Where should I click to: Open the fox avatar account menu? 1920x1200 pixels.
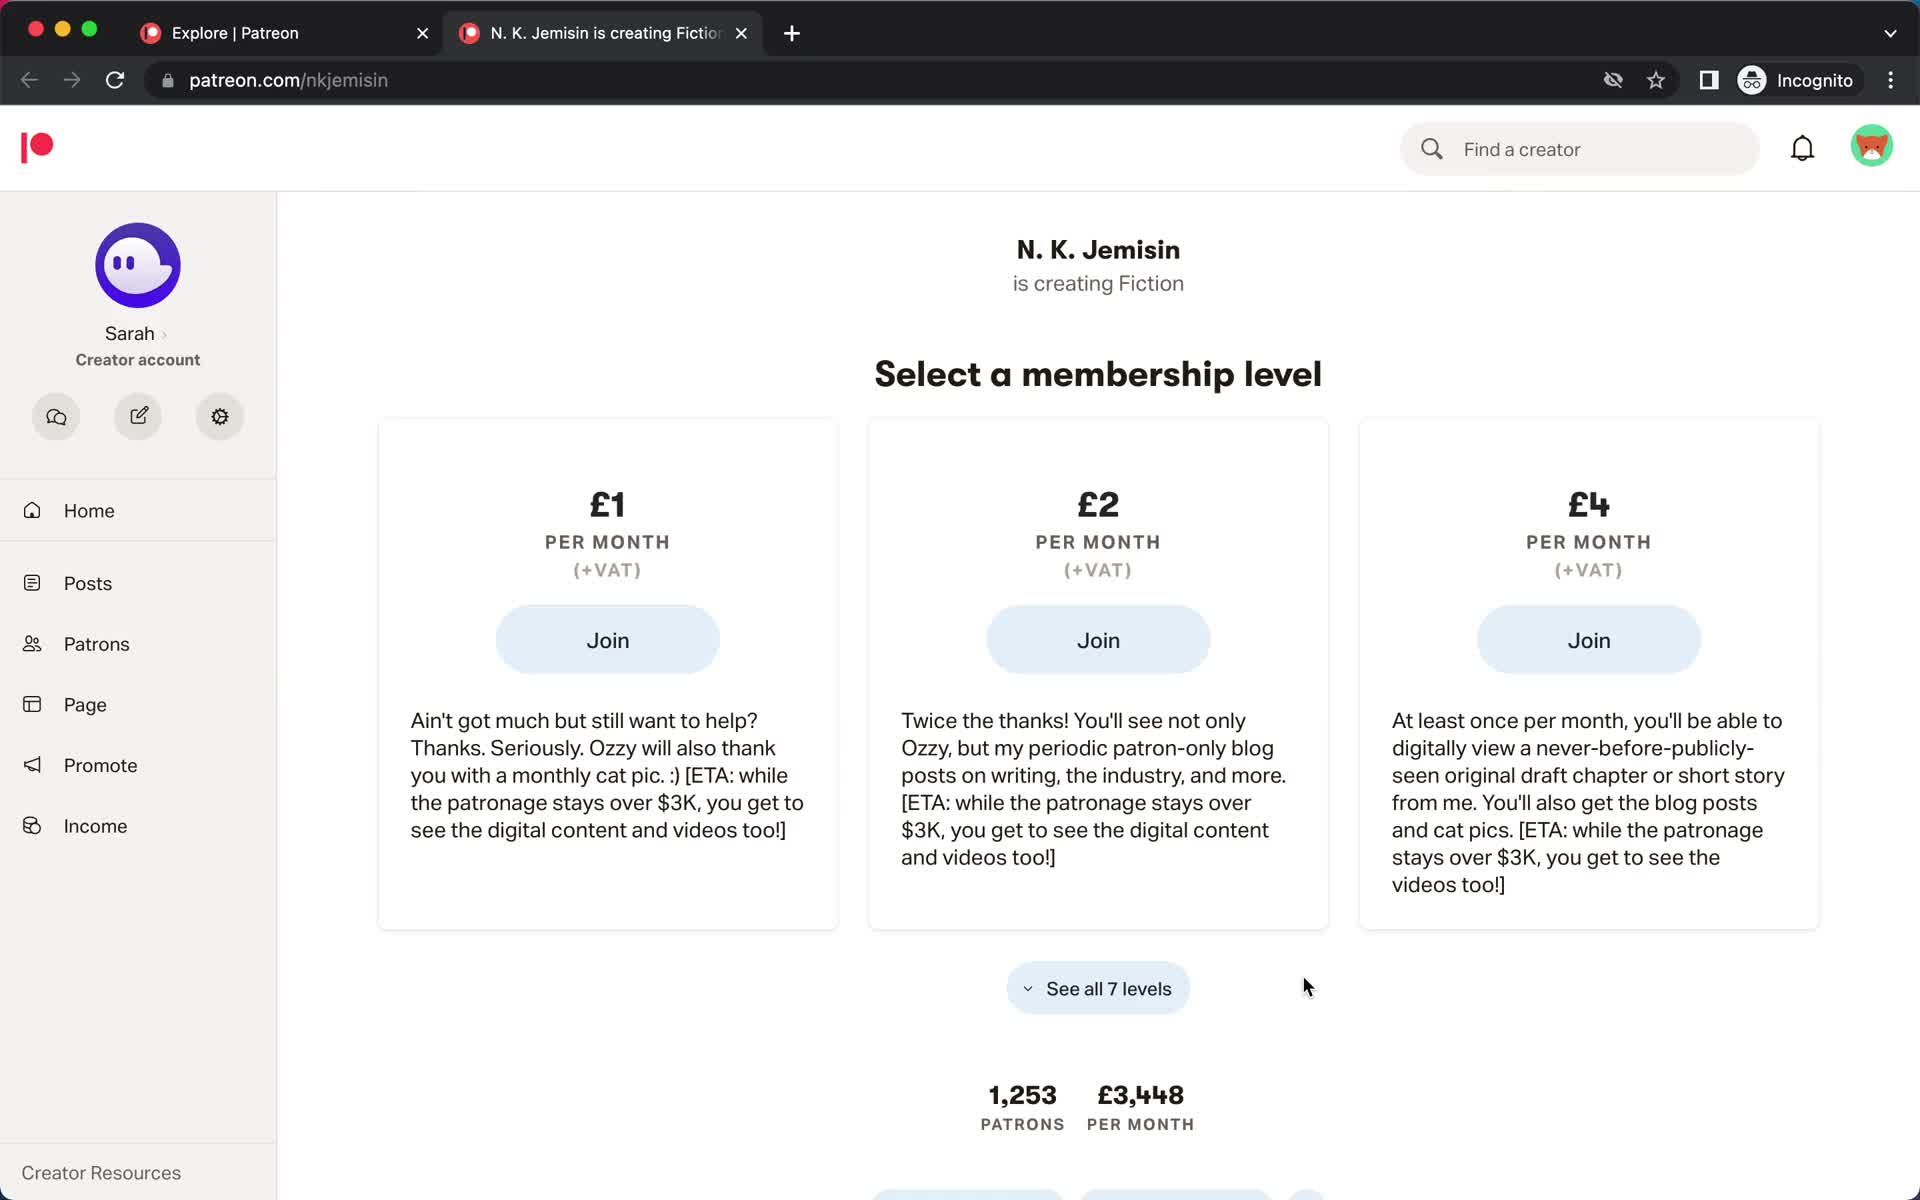pos(1871,146)
